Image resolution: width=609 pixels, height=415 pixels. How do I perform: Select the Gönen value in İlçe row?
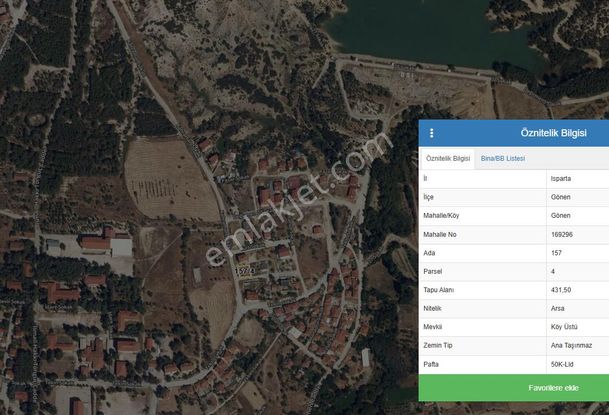pos(560,197)
